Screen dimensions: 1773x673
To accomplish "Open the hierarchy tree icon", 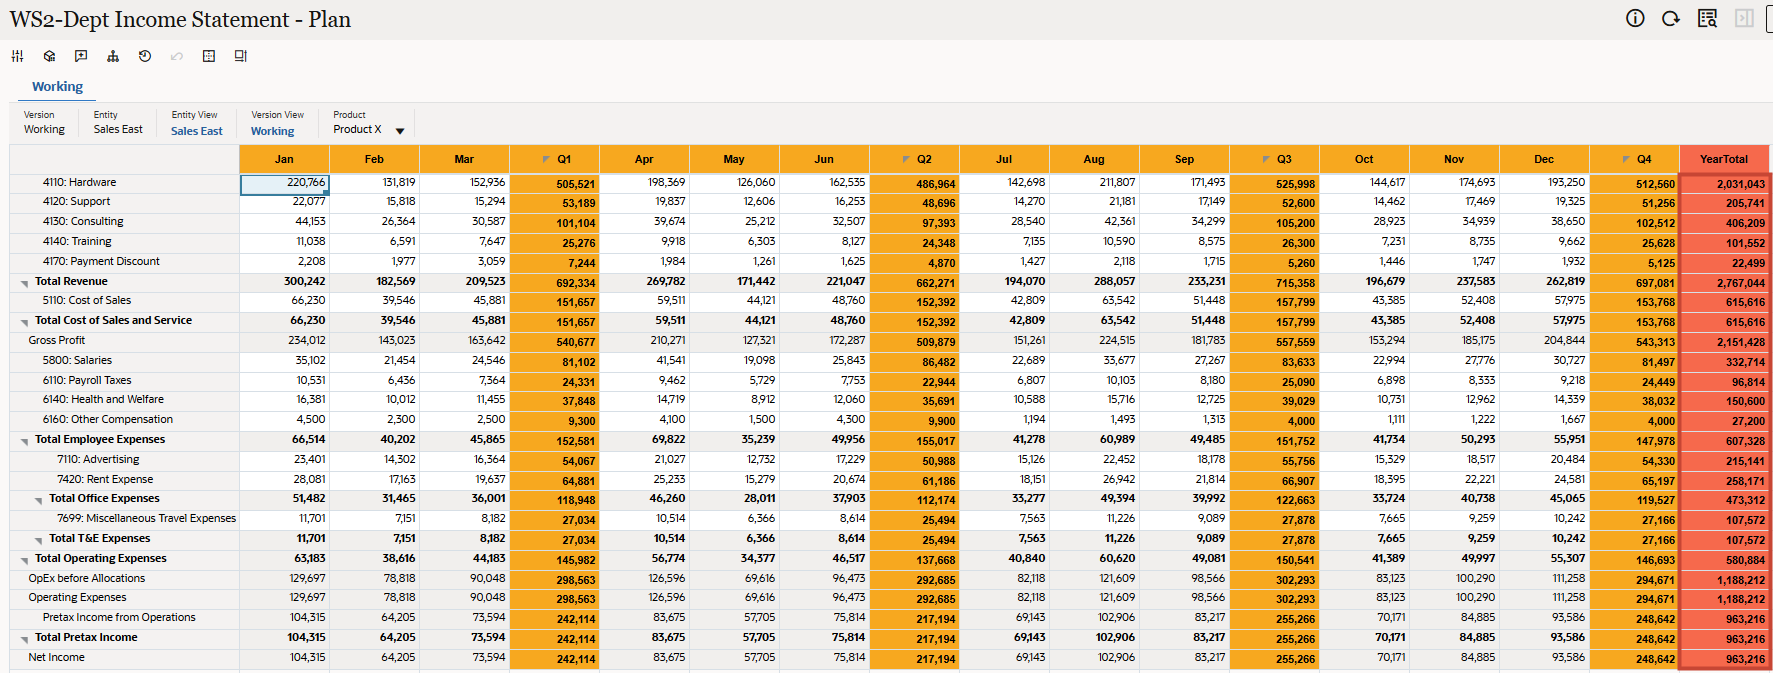I will (x=113, y=56).
